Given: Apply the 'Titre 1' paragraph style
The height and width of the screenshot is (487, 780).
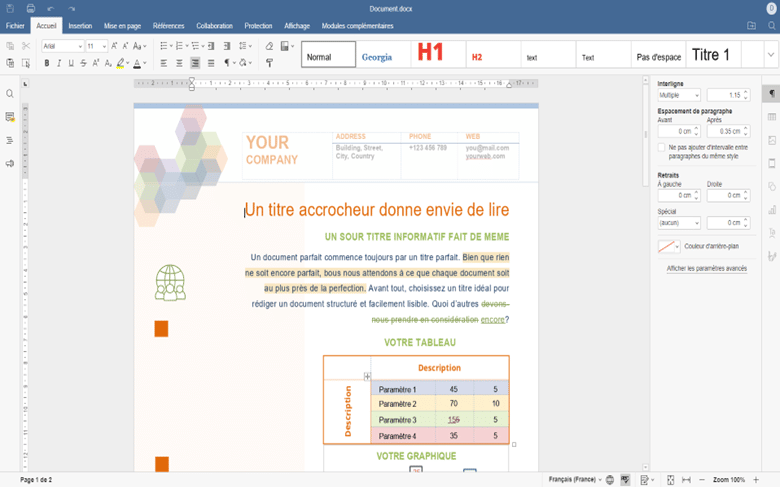Looking at the screenshot, I should click(711, 55).
